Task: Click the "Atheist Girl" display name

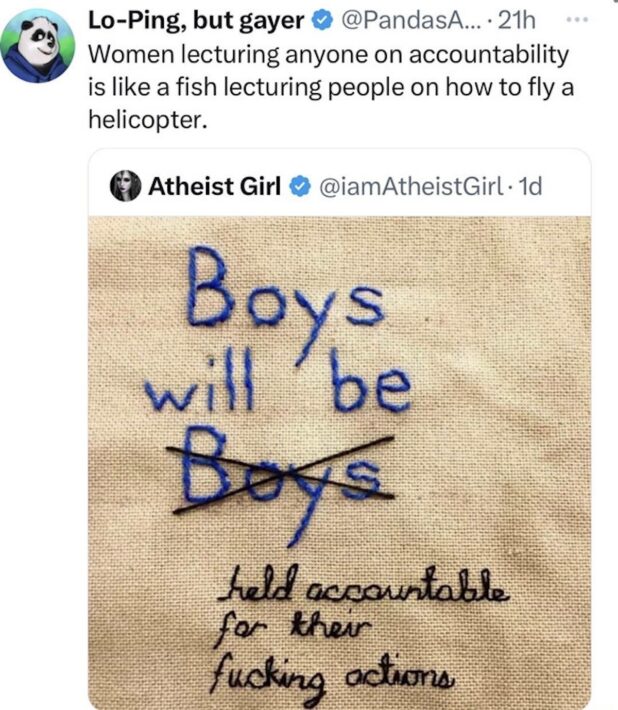Action: click(x=214, y=187)
